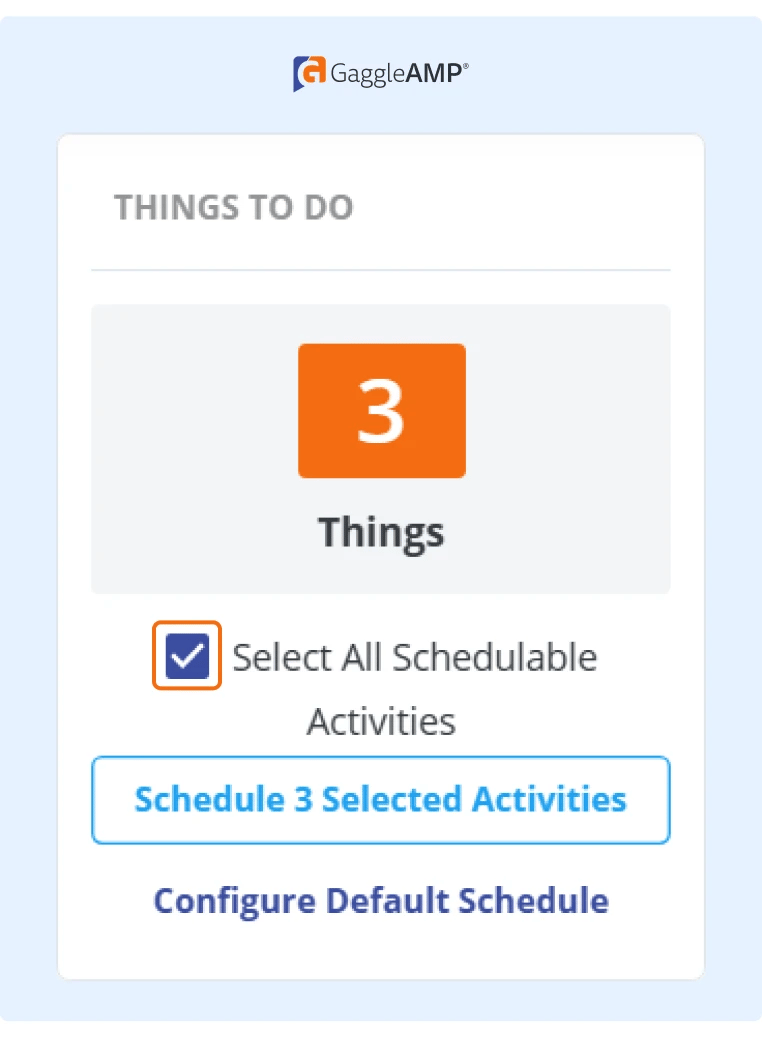This screenshot has width=762, height=1038.
Task: Click the "Select All Schedulable" label text
Action: tap(414, 657)
